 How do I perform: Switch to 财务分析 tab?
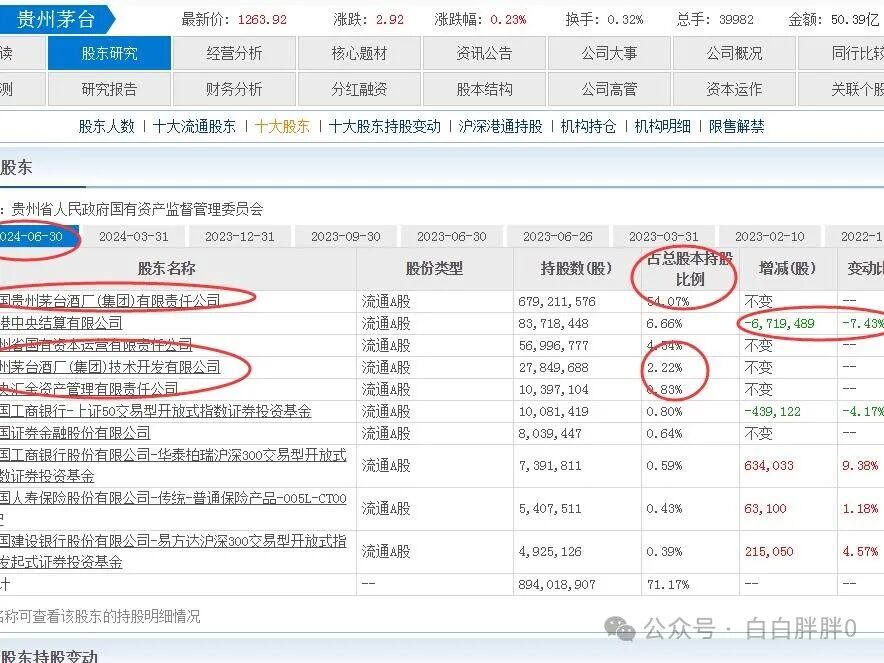(234, 89)
